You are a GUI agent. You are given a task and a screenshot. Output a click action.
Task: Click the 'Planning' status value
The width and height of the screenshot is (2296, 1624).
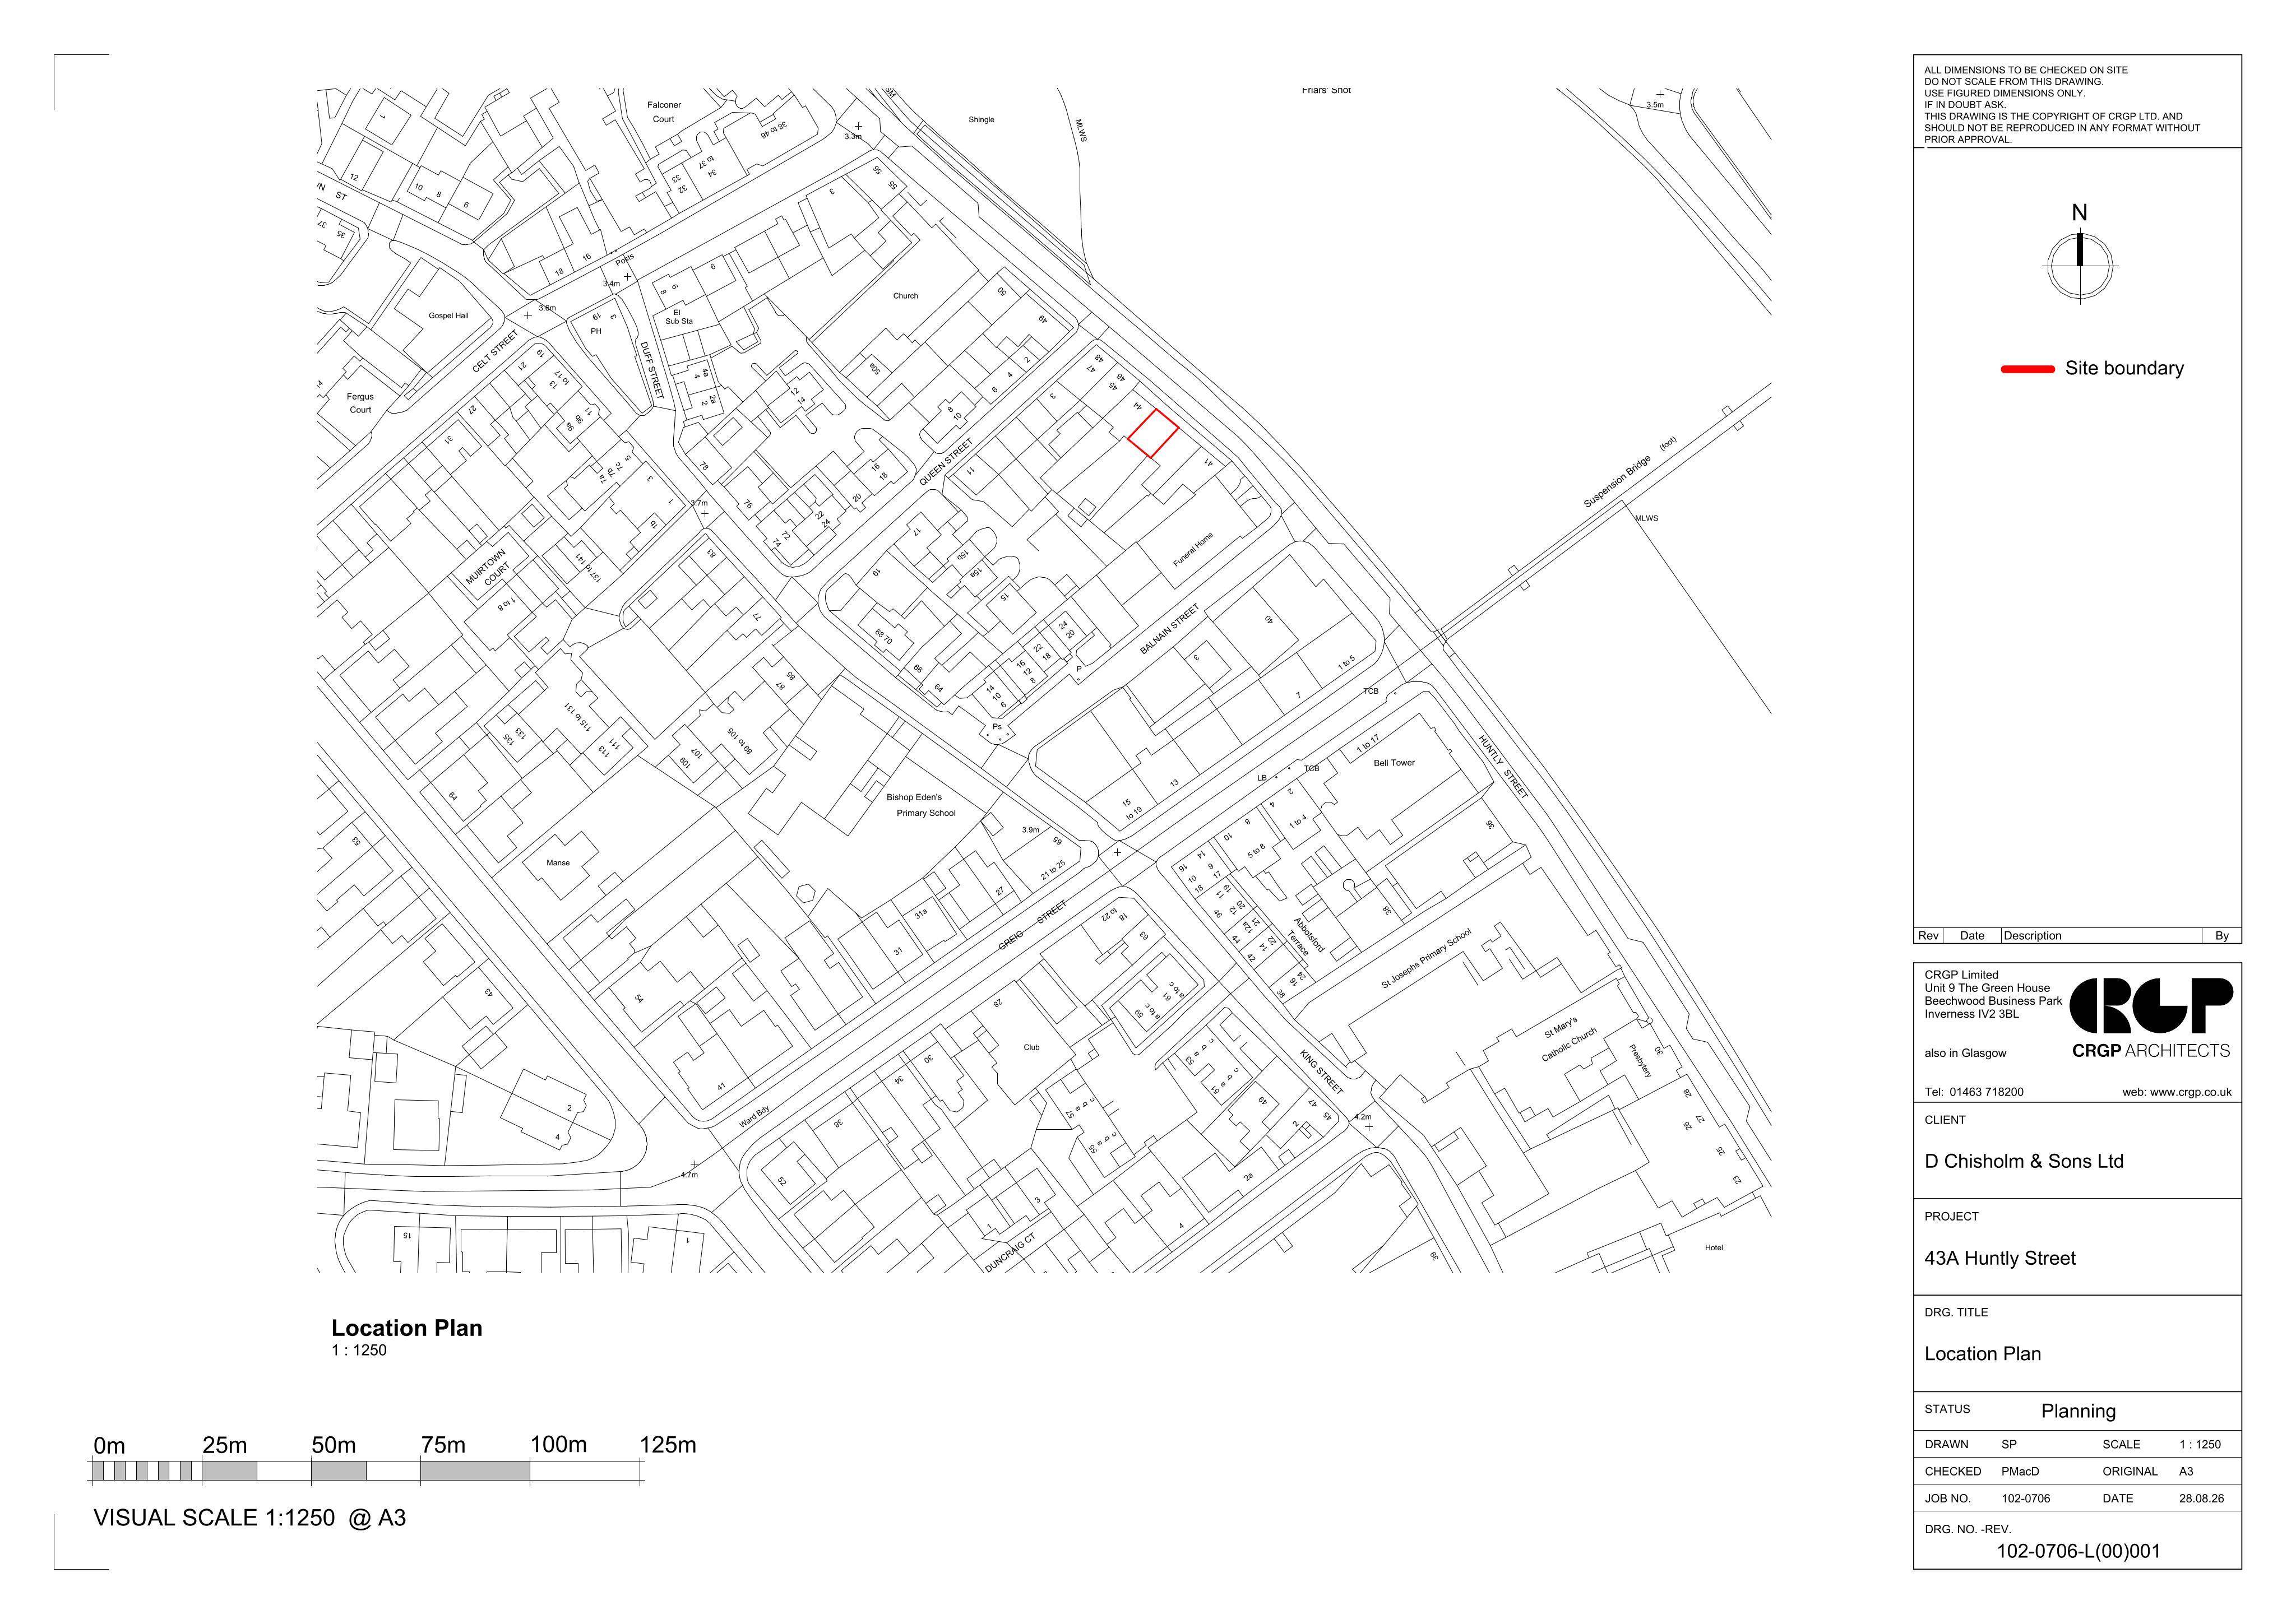click(x=2078, y=1411)
